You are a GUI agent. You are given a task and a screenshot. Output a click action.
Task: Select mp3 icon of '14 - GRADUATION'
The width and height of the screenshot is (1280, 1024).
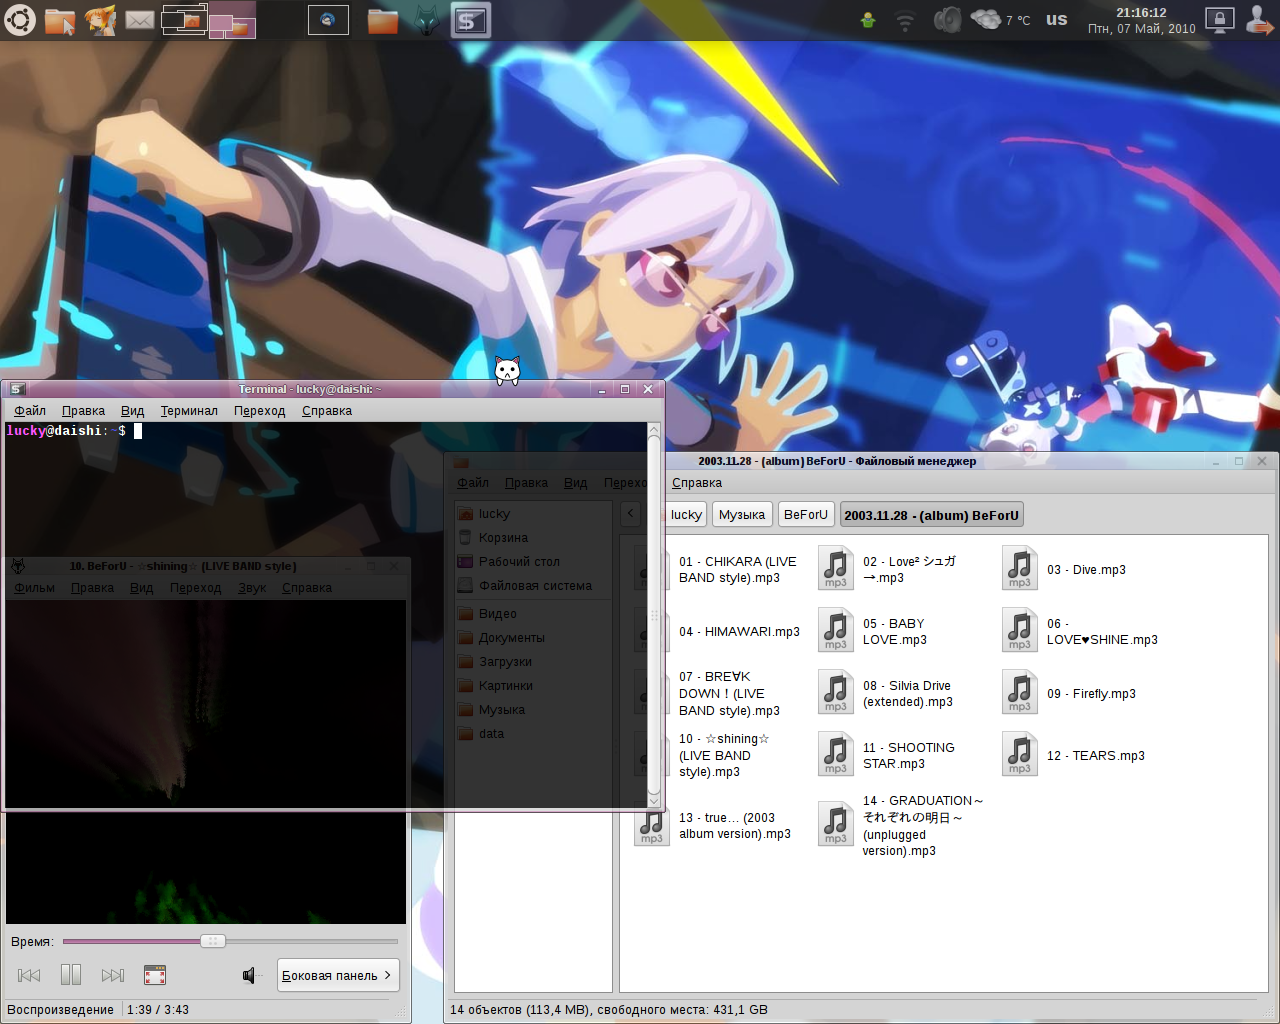pyautogui.click(x=836, y=825)
